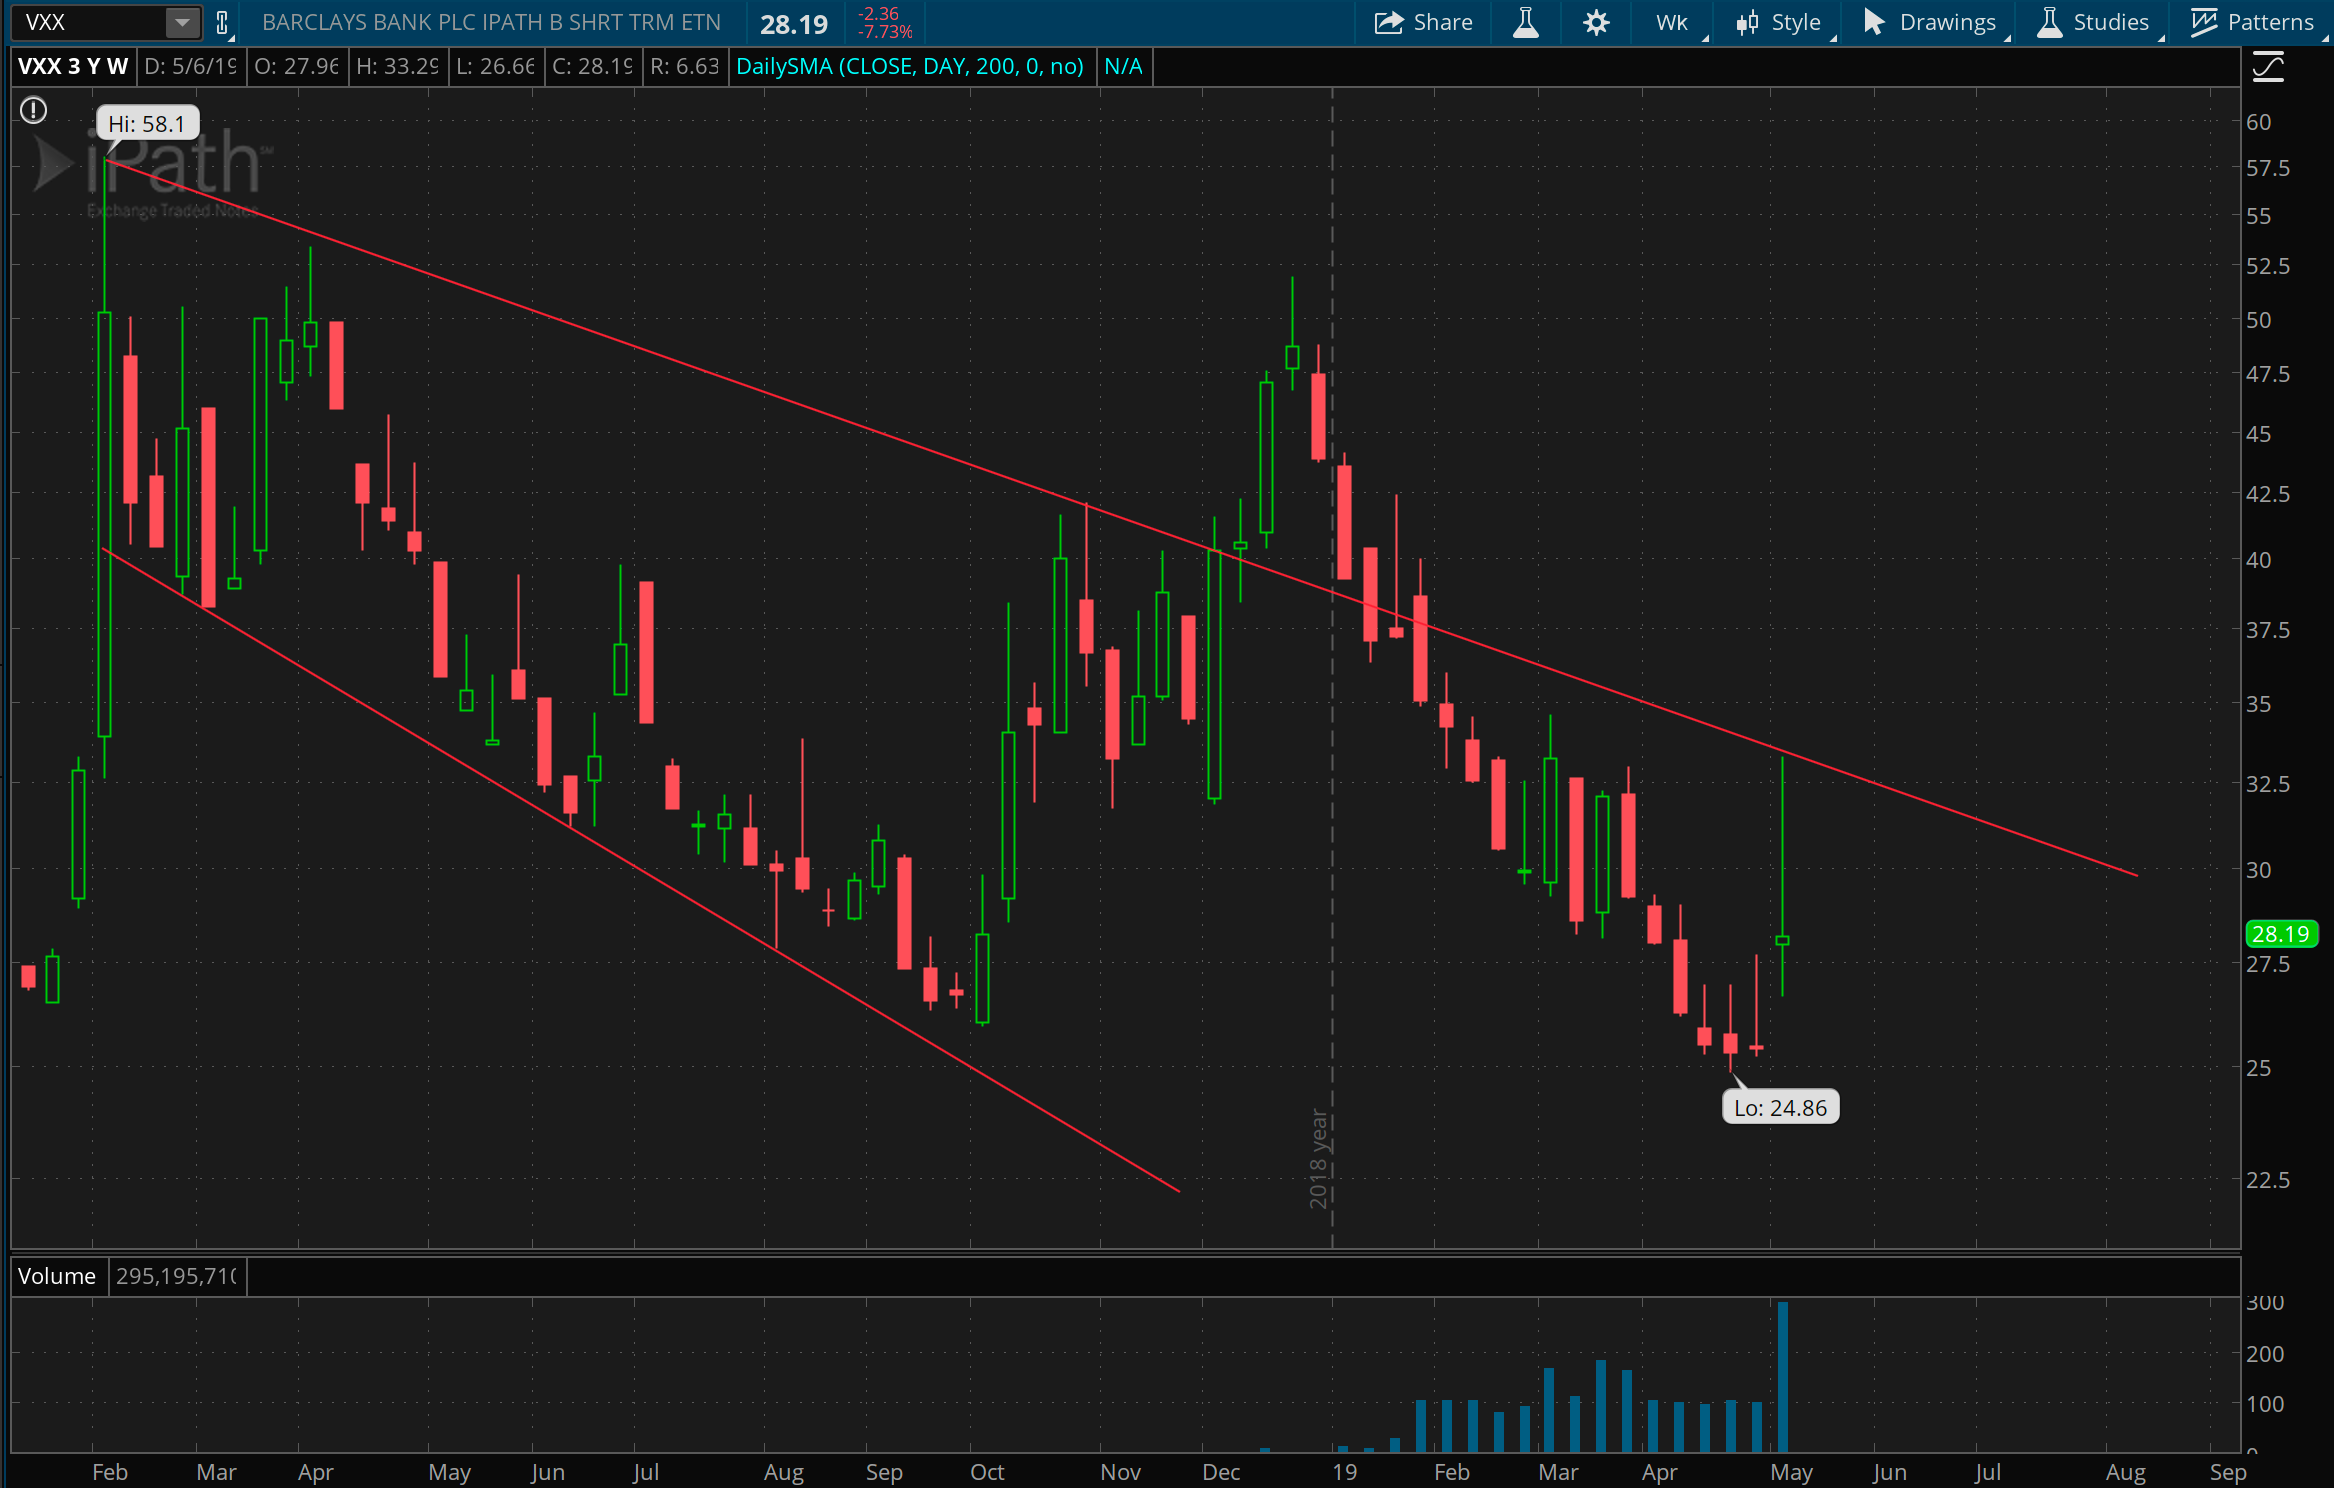The image size is (2334, 1488).
Task: Click the flask icon beside Studies
Action: [x=2050, y=22]
